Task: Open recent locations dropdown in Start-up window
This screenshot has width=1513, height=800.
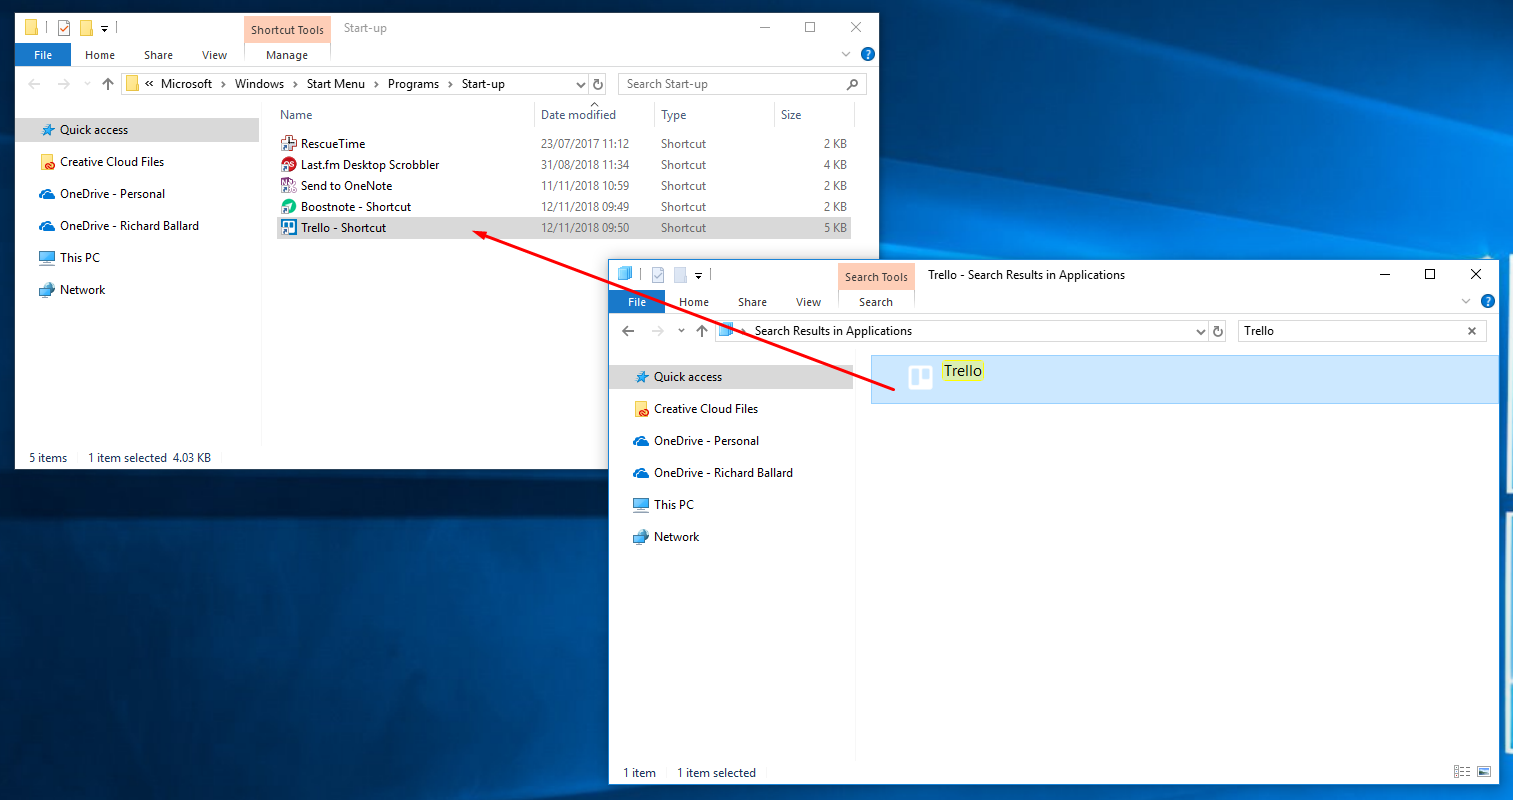Action: 87,84
